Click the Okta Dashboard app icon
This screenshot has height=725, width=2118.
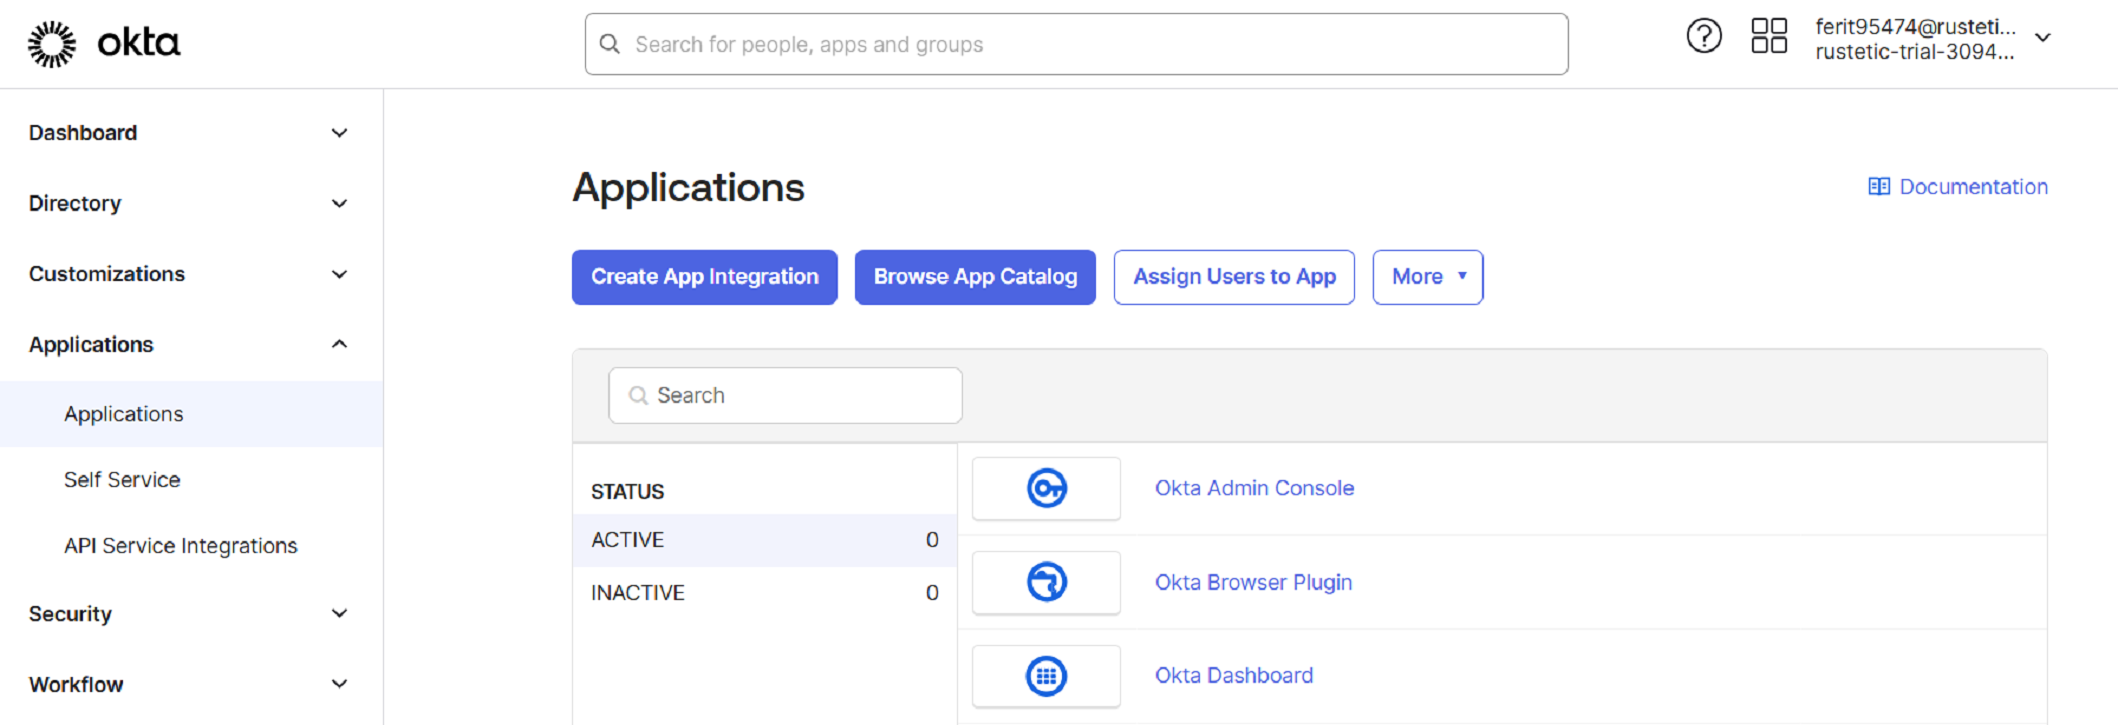[1046, 676]
